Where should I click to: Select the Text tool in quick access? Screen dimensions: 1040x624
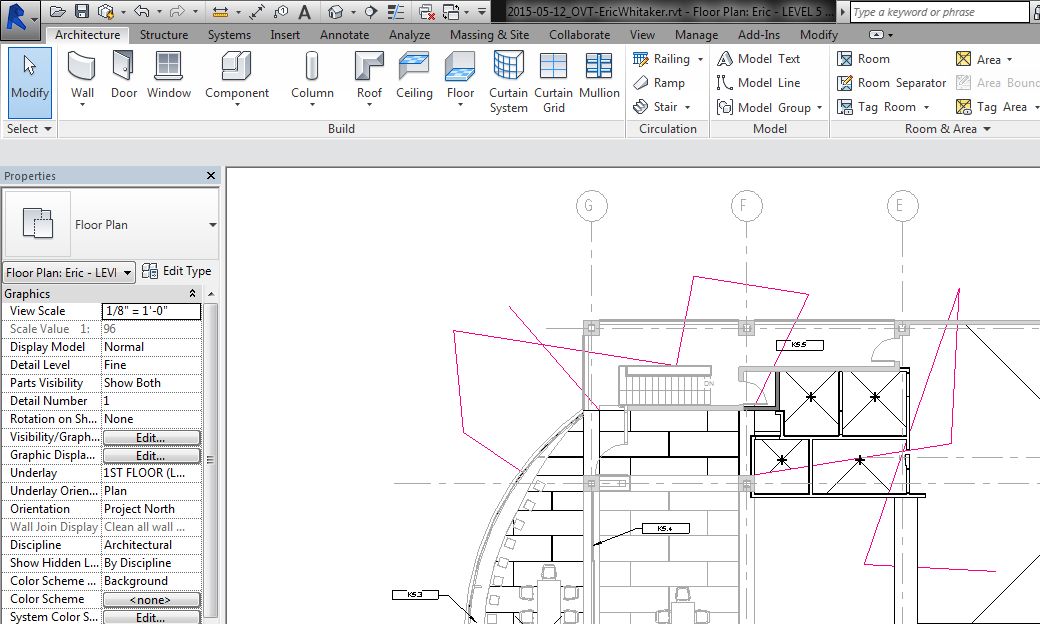coord(304,12)
